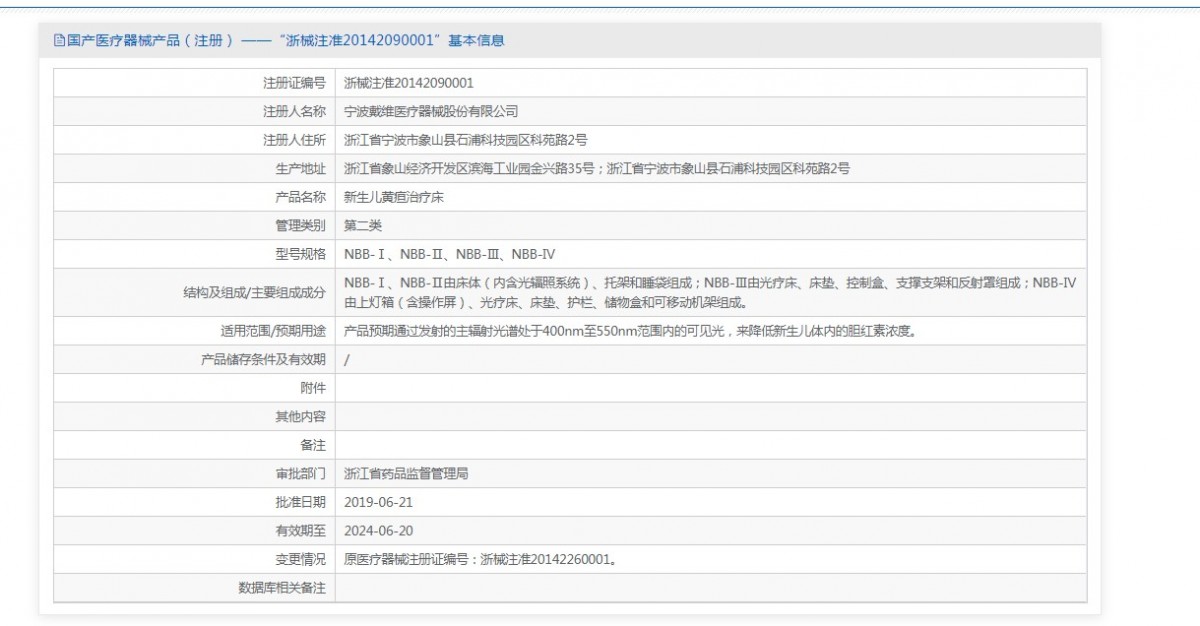The height and width of the screenshot is (626, 1200).
Task: Select production address starting with 浙江省象山经济开发区
Action: (x=597, y=168)
